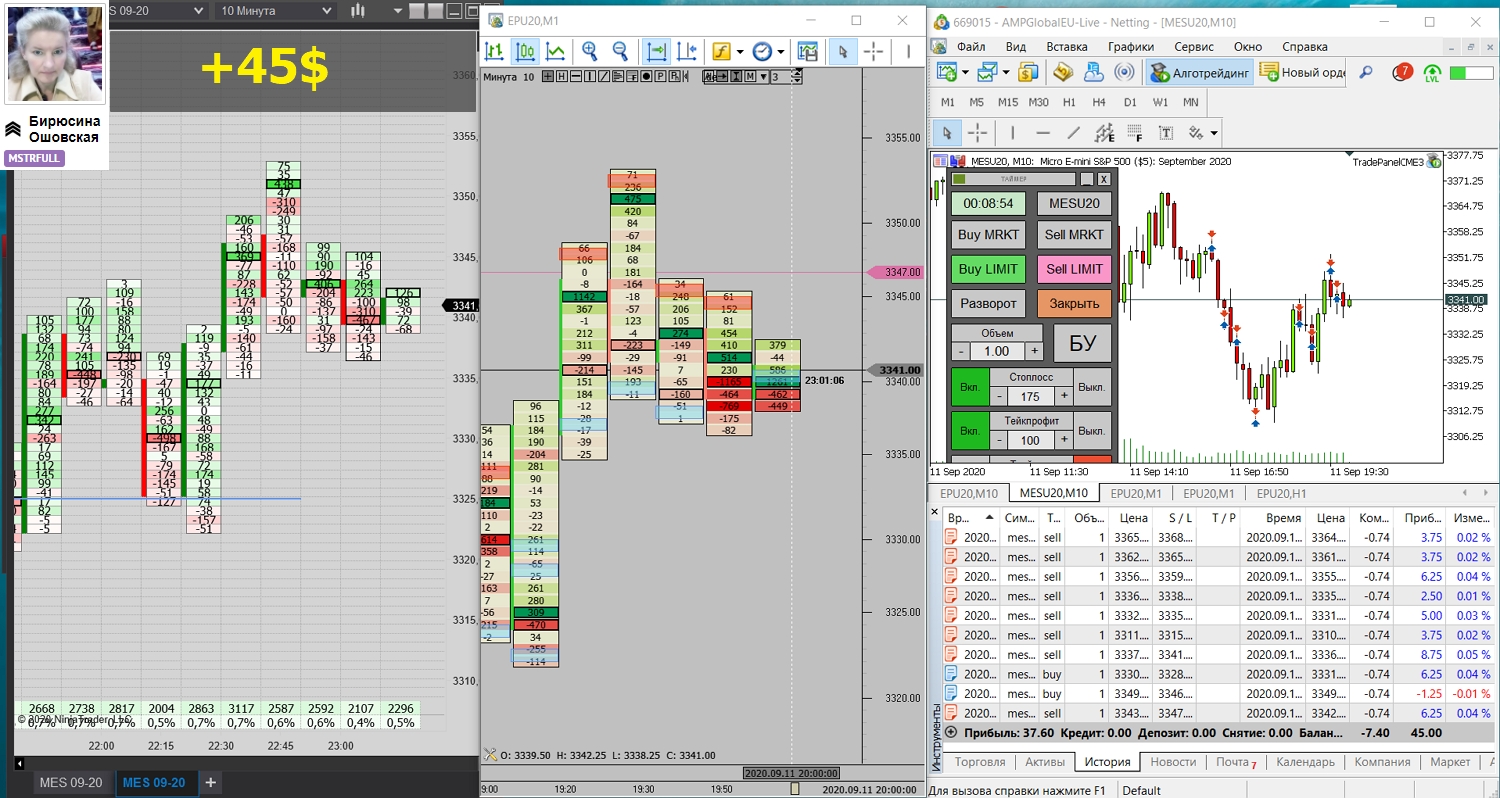Select the crosshair tool in EPU20,M1 toolbar
Viewport: 1500px width, 798px height.
point(873,52)
